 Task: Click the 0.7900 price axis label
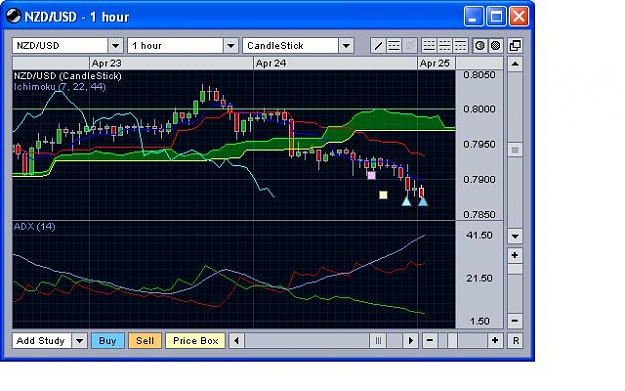[x=479, y=179]
